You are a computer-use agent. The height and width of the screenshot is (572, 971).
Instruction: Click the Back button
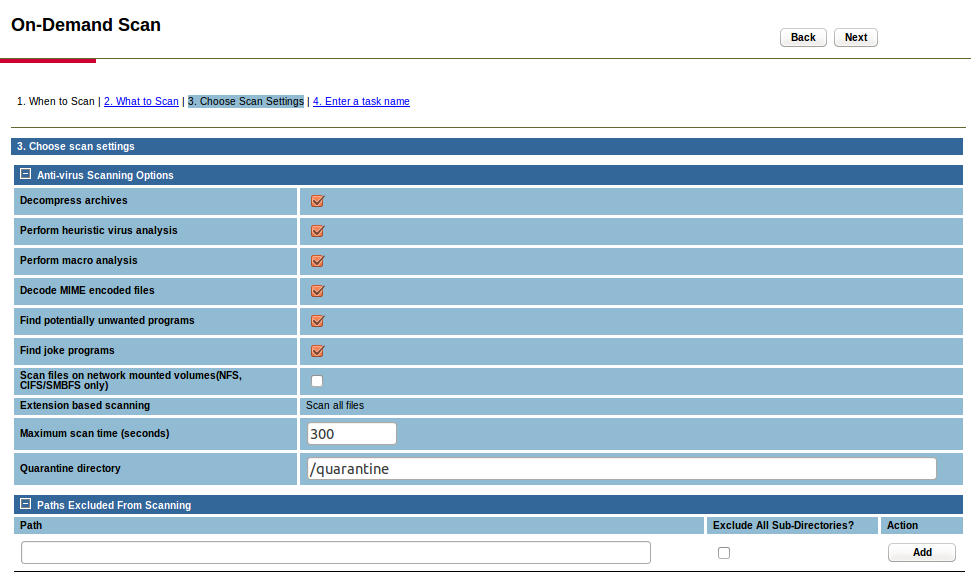click(803, 38)
